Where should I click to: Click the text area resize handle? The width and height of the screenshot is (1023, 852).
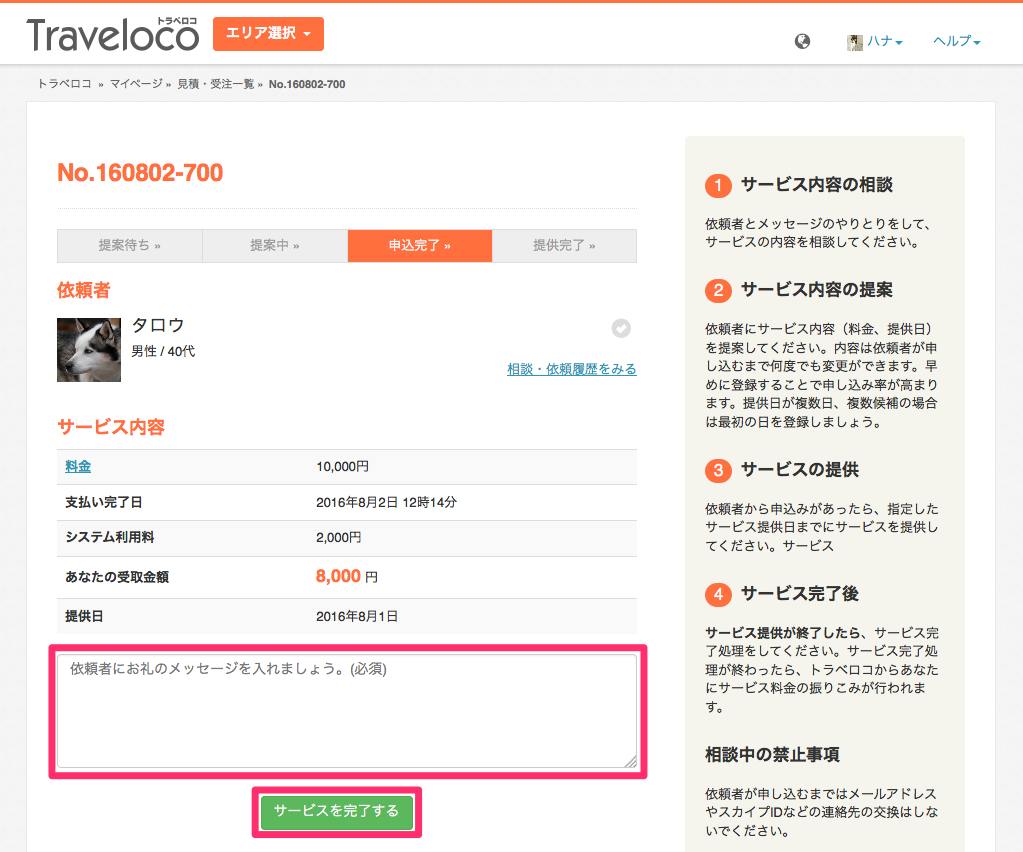tap(631, 761)
